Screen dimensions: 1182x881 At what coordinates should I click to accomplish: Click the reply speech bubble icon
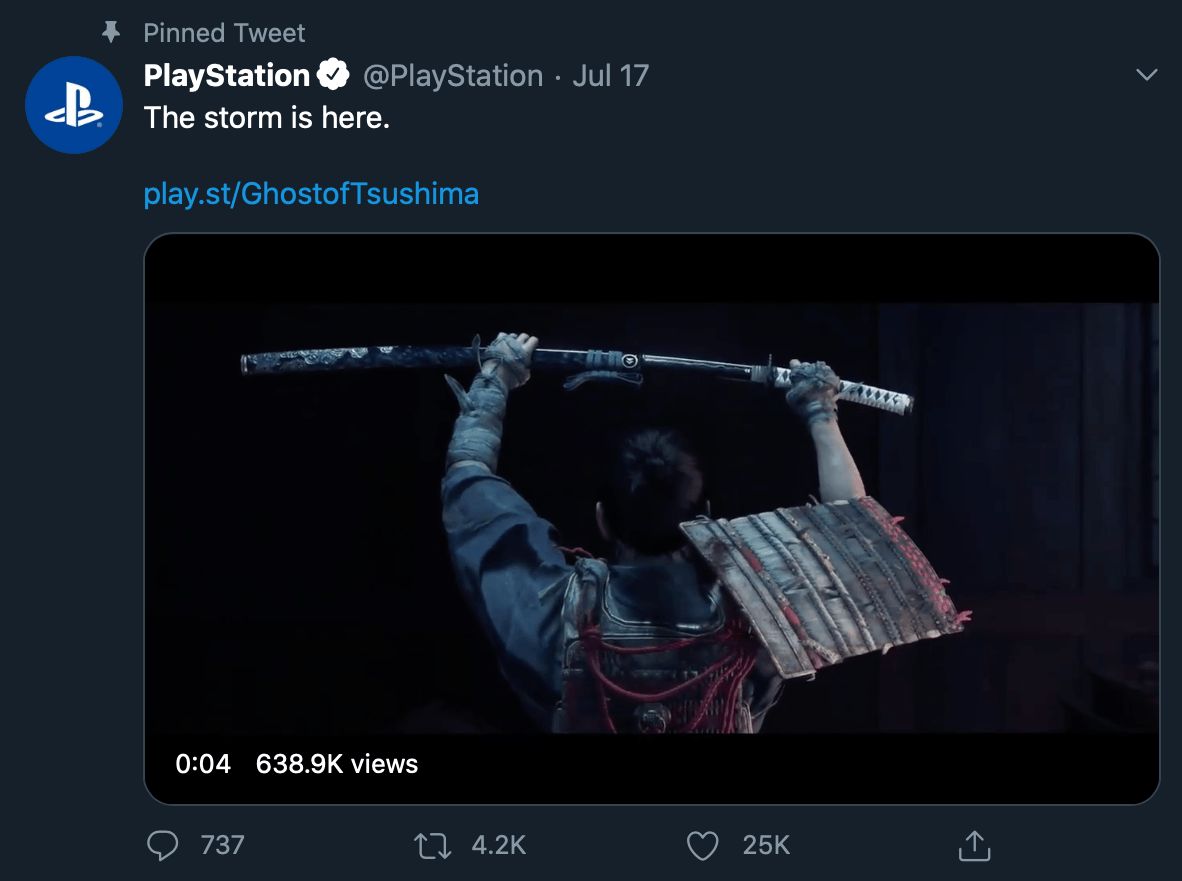click(x=162, y=846)
